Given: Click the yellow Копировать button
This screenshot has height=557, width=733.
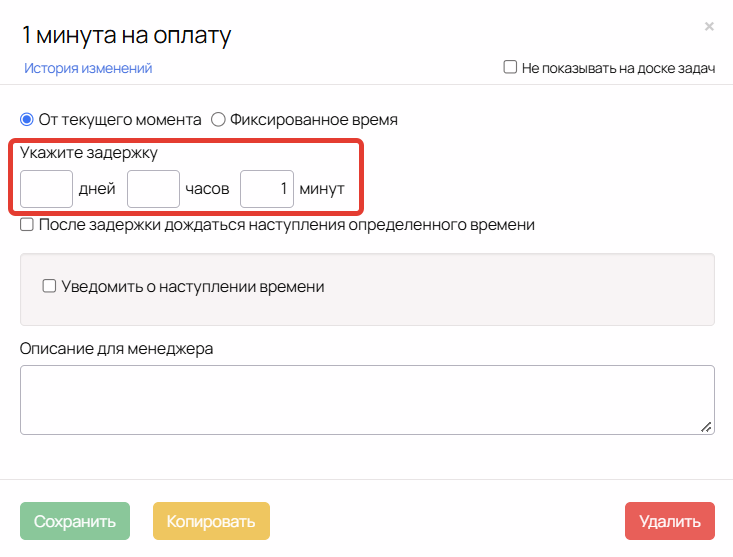Looking at the screenshot, I should (x=211, y=521).
